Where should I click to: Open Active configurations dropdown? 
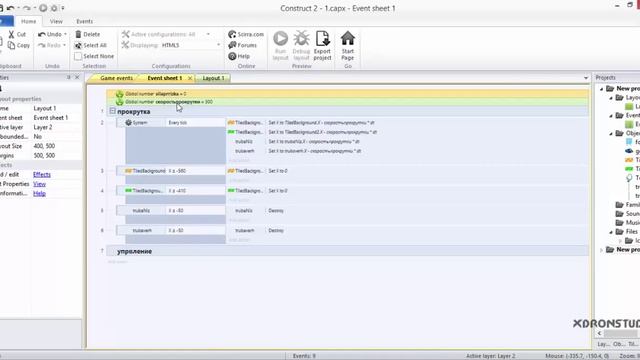208,34
